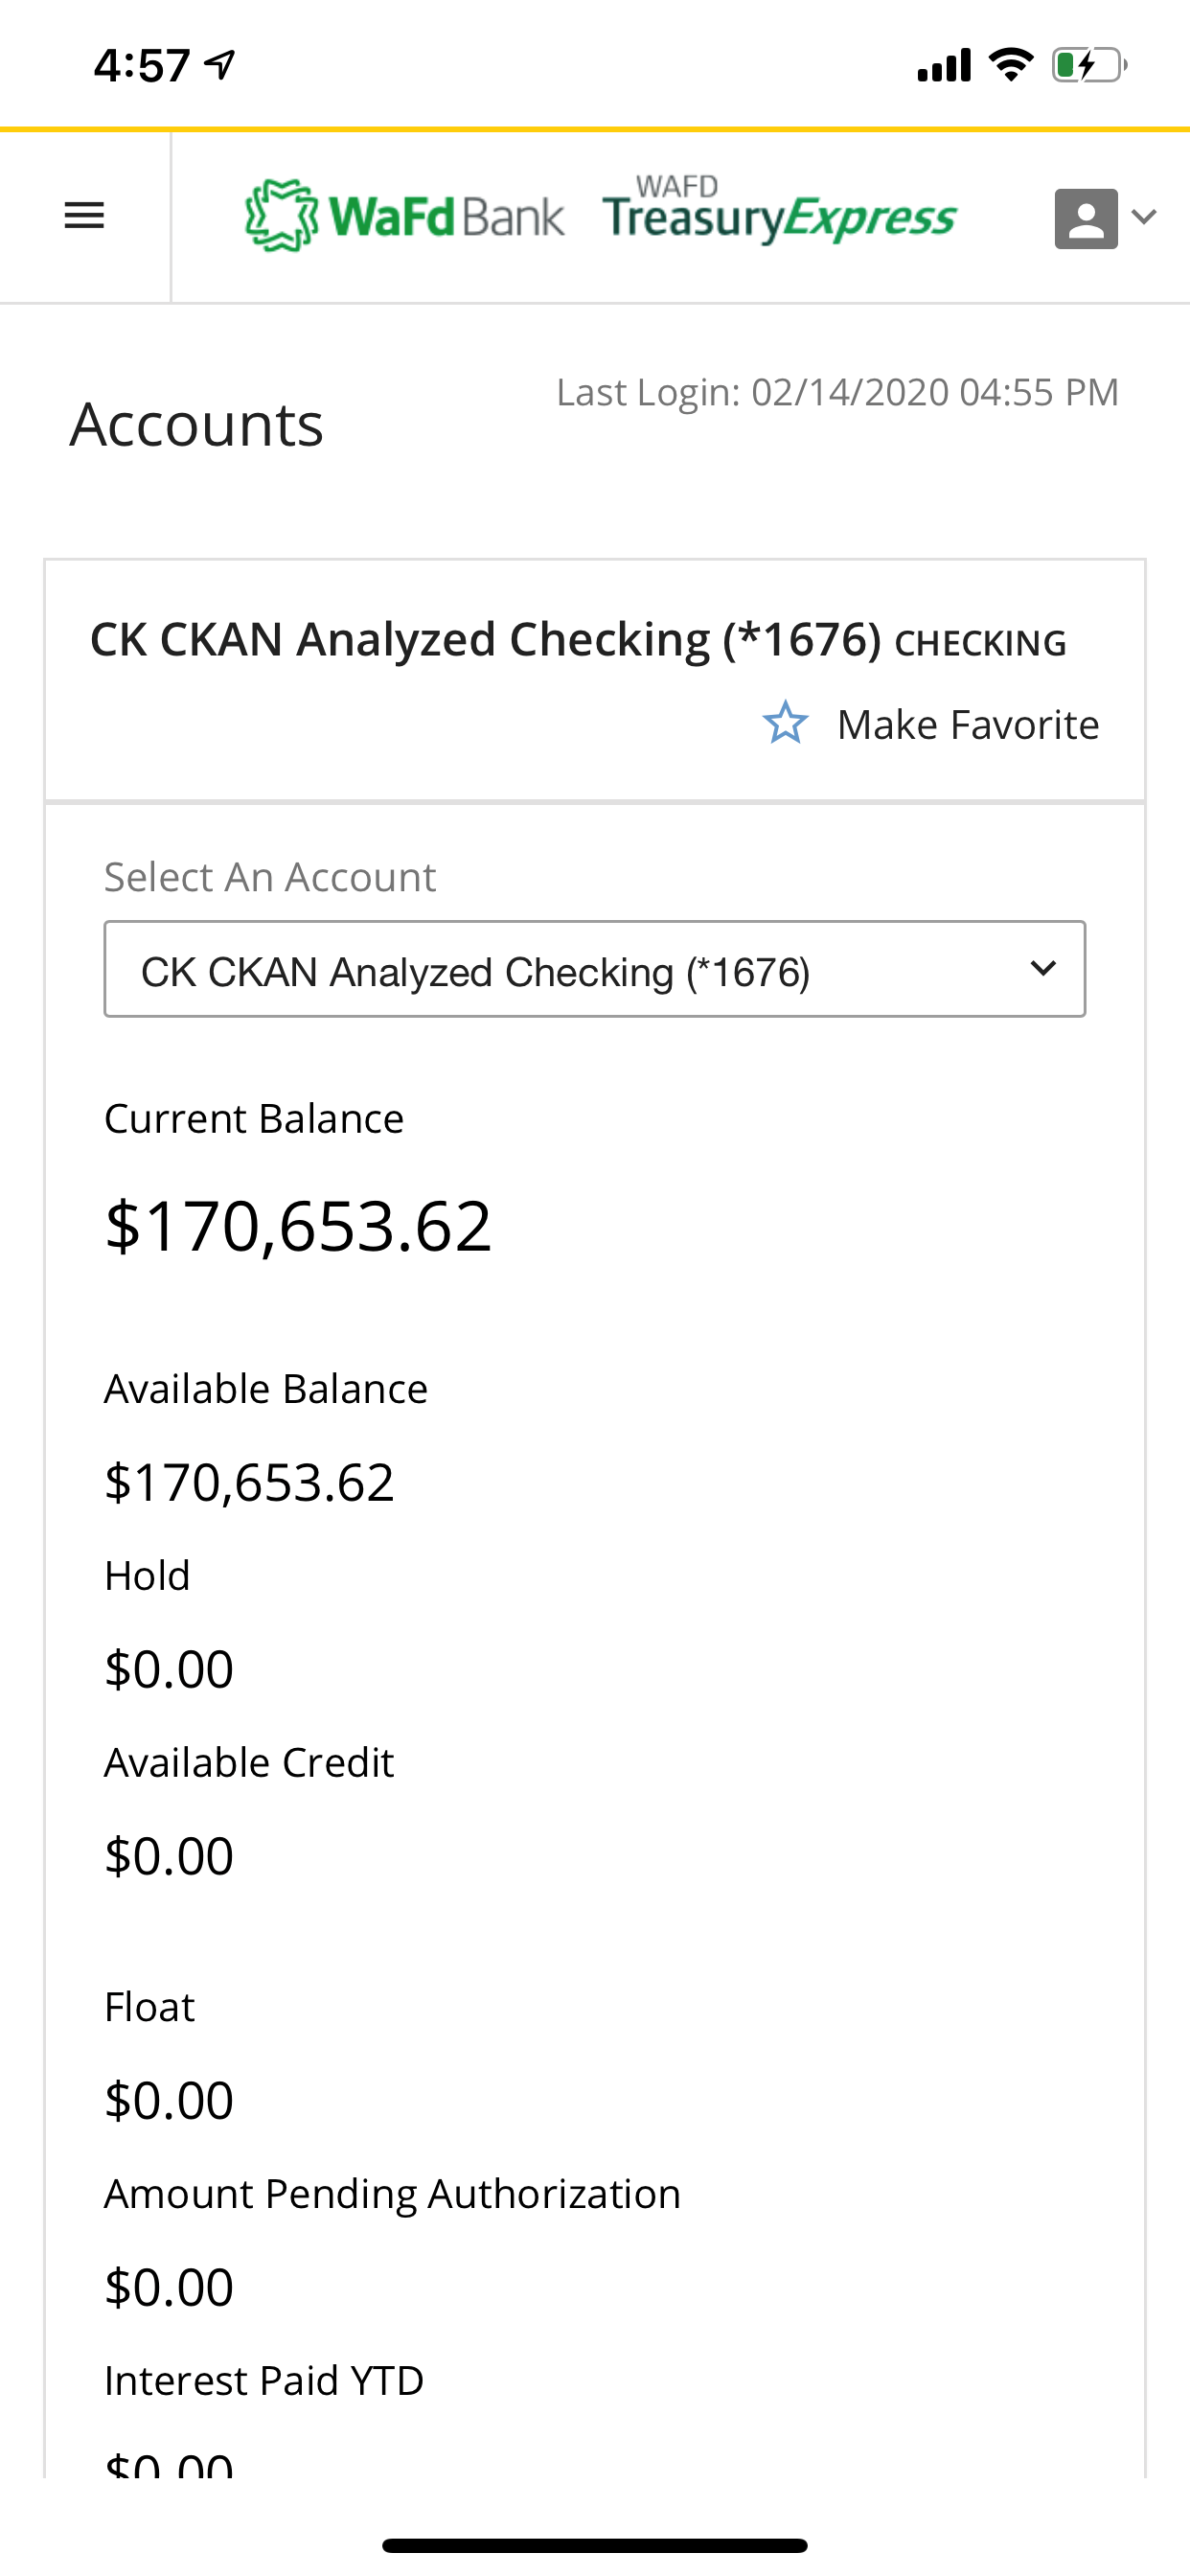This screenshot has width=1190, height=2576.
Task: Click the Make Favorite star icon
Action: (x=785, y=723)
